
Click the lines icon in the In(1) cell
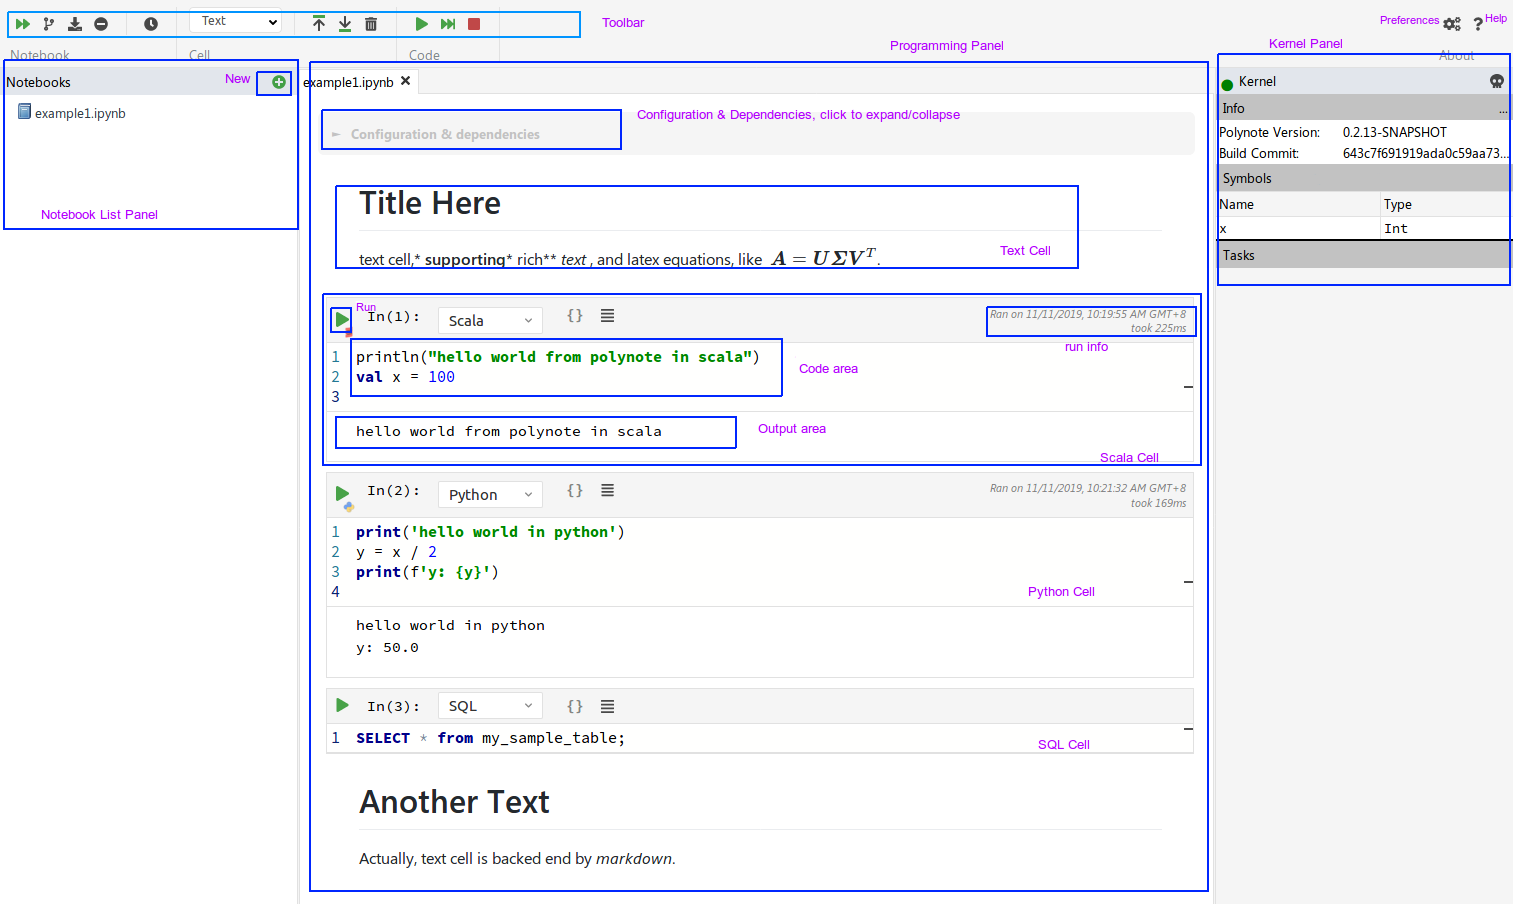pos(607,315)
